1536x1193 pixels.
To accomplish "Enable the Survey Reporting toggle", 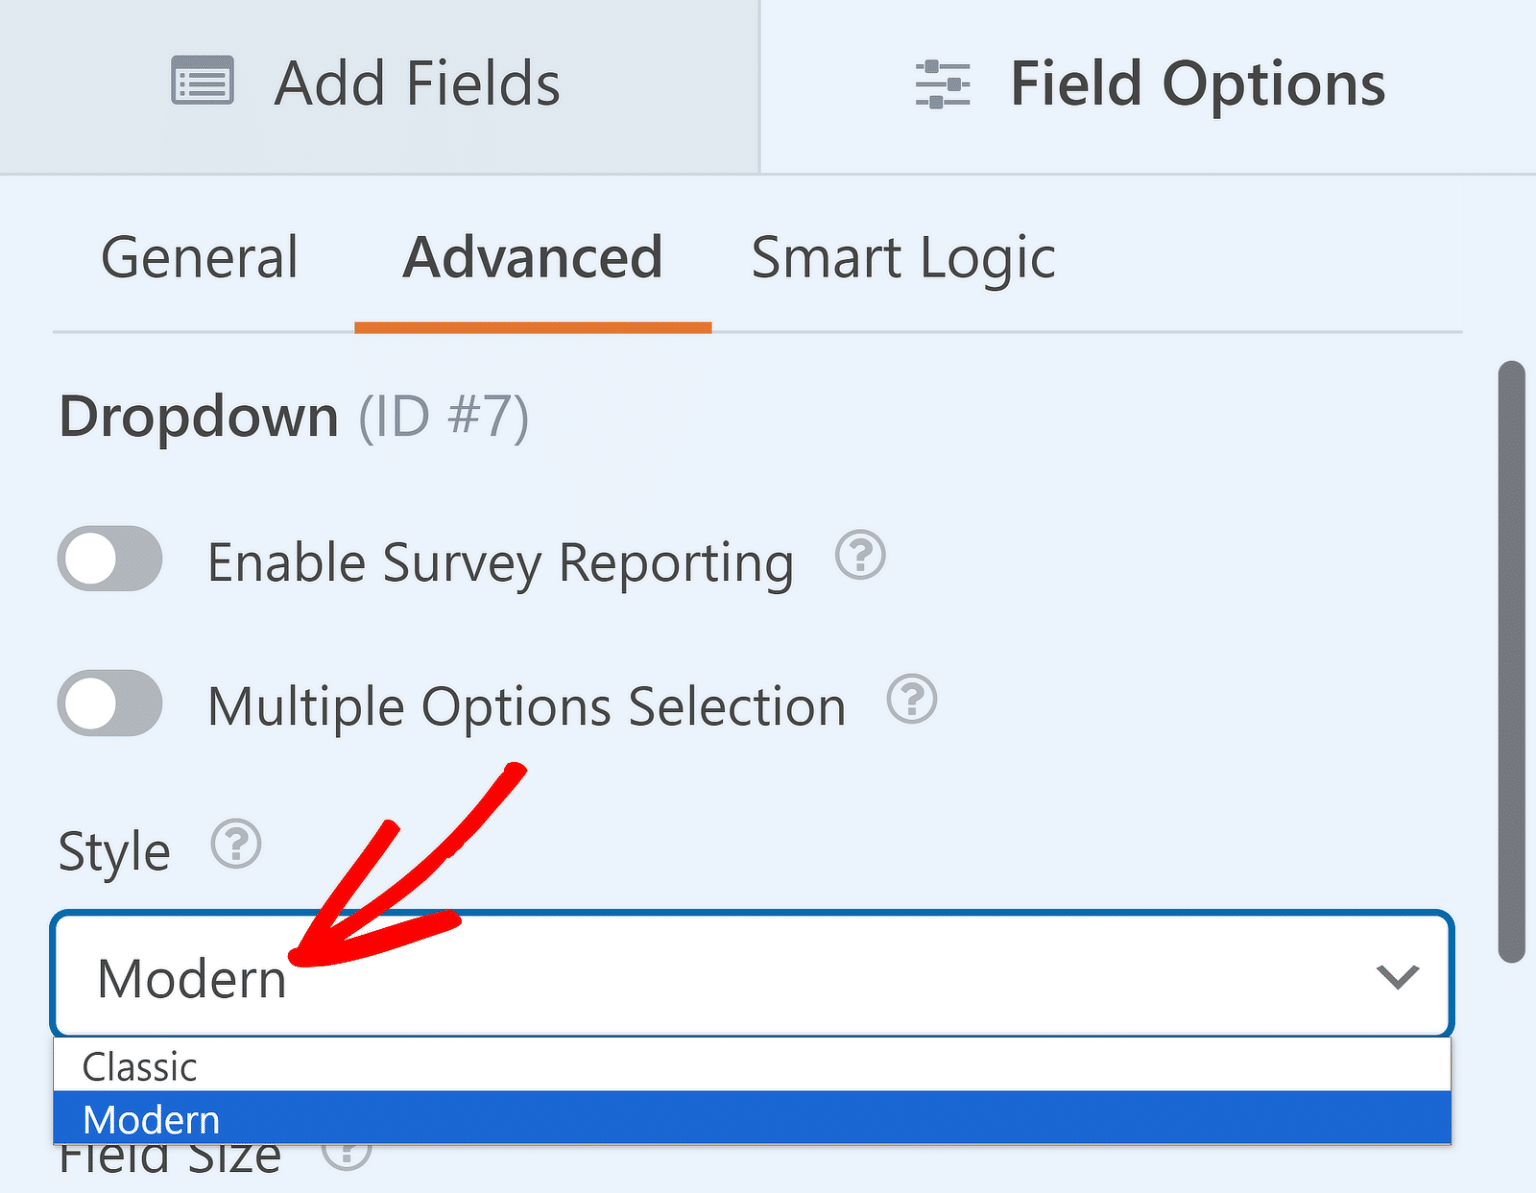I will click(109, 559).
